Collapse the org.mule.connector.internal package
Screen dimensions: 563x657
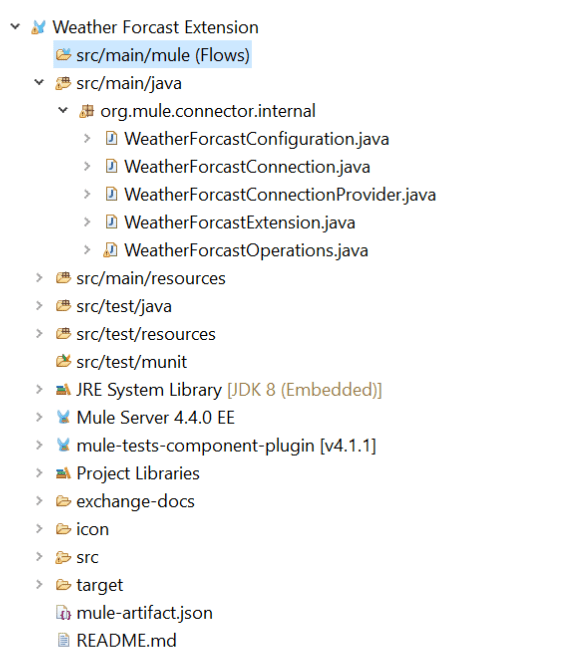point(63,111)
